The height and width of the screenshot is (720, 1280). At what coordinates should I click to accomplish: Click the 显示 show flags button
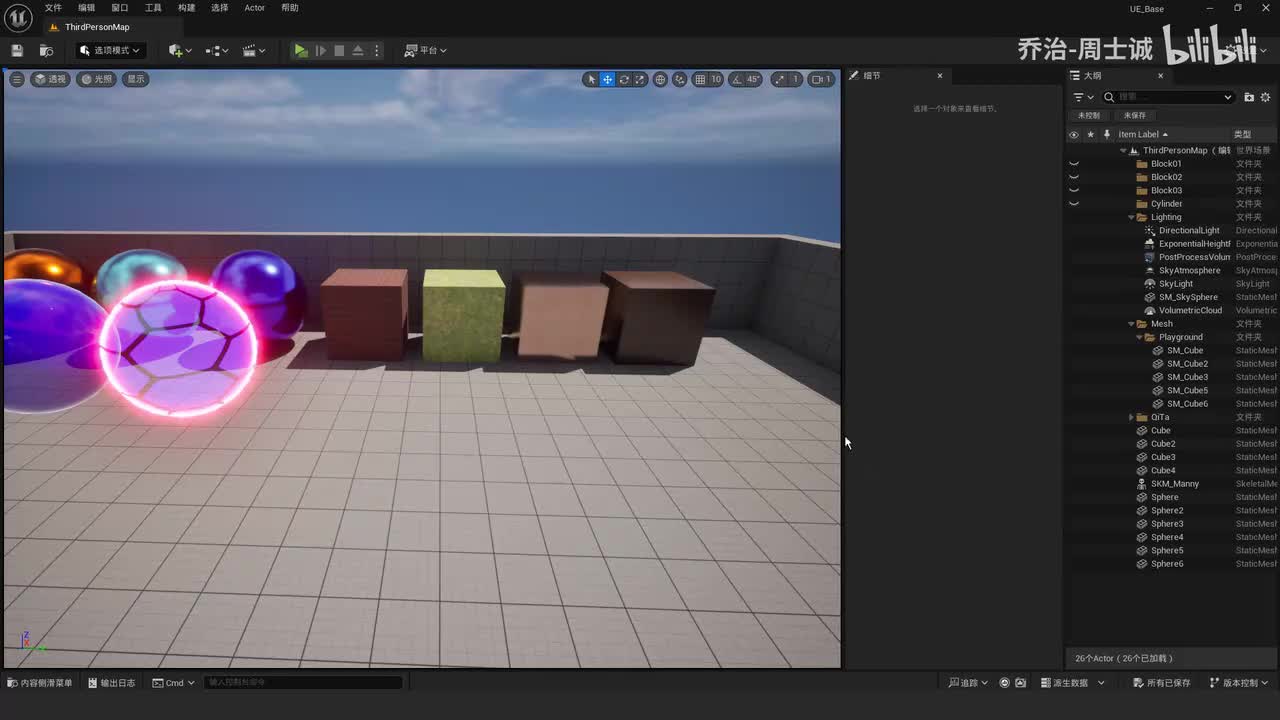tap(136, 79)
